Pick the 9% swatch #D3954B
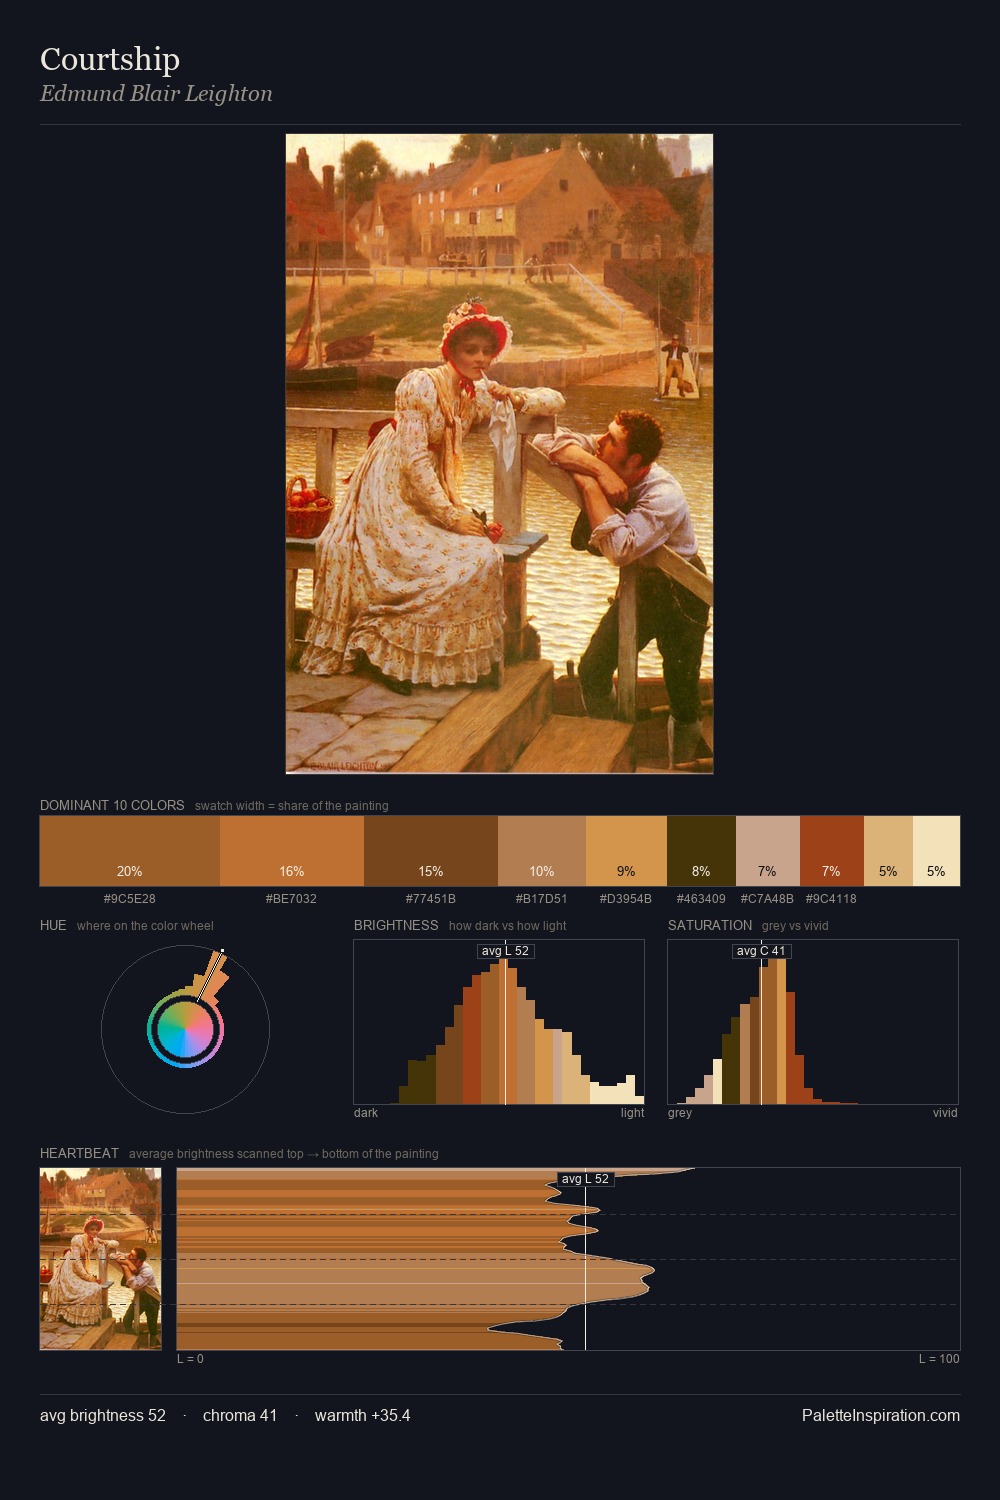Image resolution: width=1000 pixels, height=1500 pixels. pyautogui.click(x=626, y=851)
